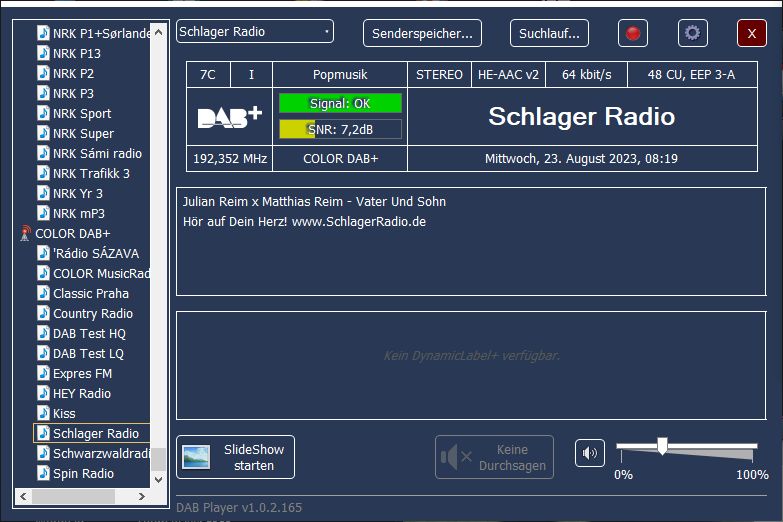This screenshot has width=783, height=522.
Task: Open the Schlager Radio station dropdown
Action: (x=255, y=32)
